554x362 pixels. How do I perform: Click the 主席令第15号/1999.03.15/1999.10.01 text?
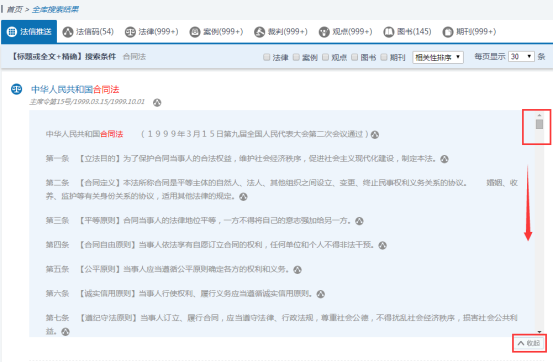[87, 102]
